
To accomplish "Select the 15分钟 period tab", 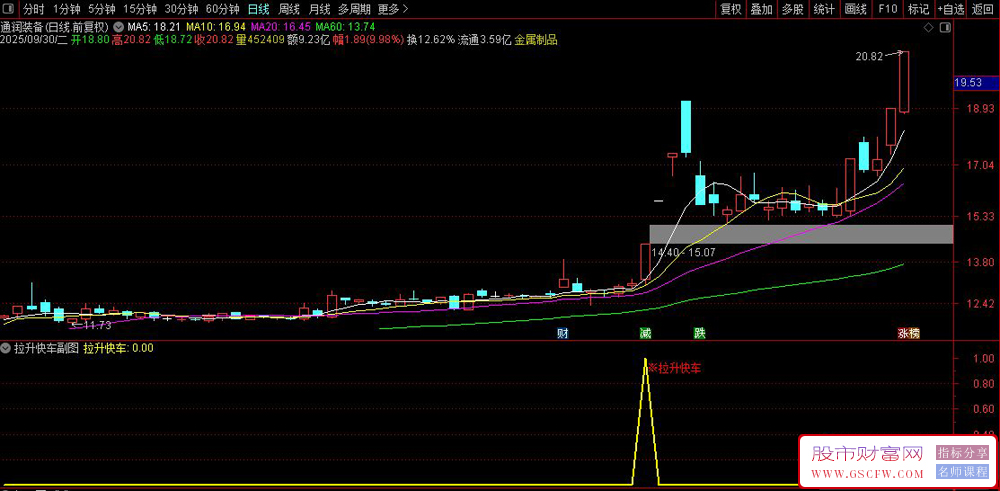I will click(x=140, y=9).
